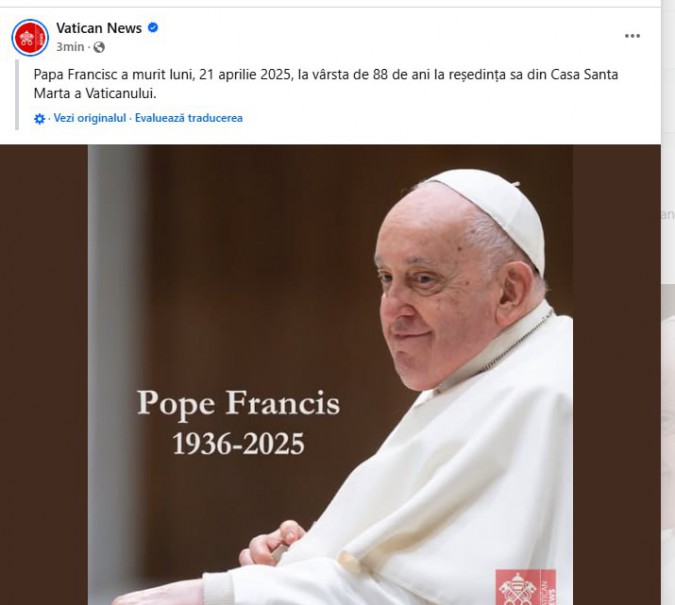Click the globe public-audience icon

click(99, 47)
